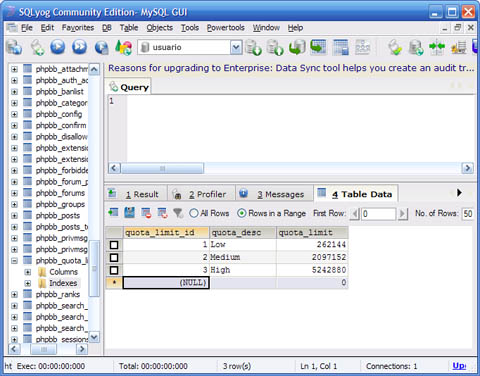
Task: Click the cell containing 2097152
Action: tap(312, 257)
